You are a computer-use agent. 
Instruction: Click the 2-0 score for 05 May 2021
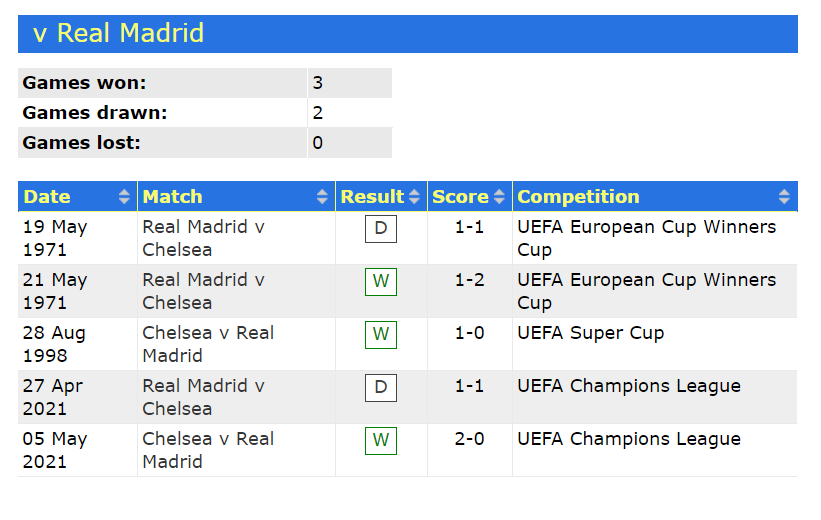click(469, 439)
